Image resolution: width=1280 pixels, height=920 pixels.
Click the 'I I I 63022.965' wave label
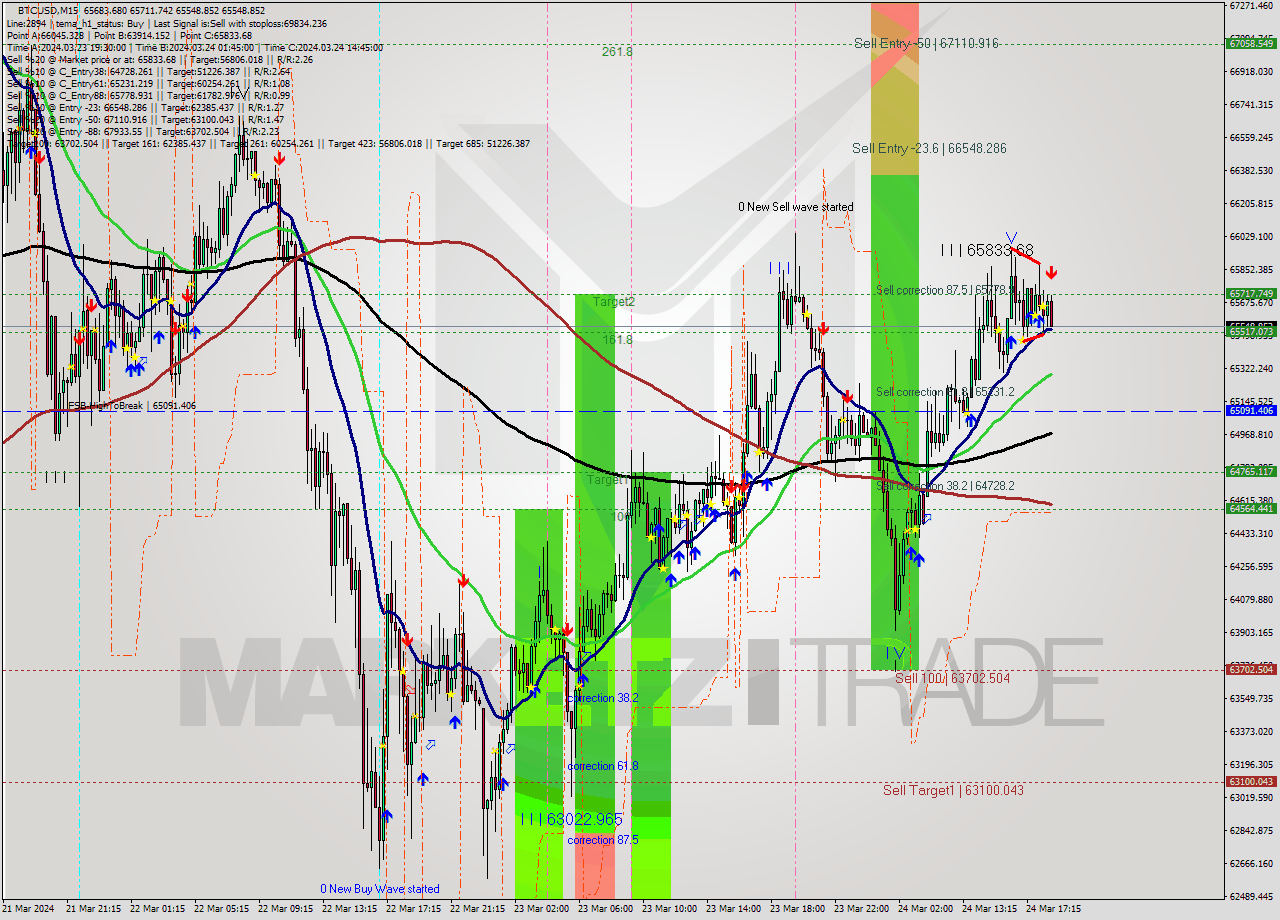pyautogui.click(x=570, y=820)
